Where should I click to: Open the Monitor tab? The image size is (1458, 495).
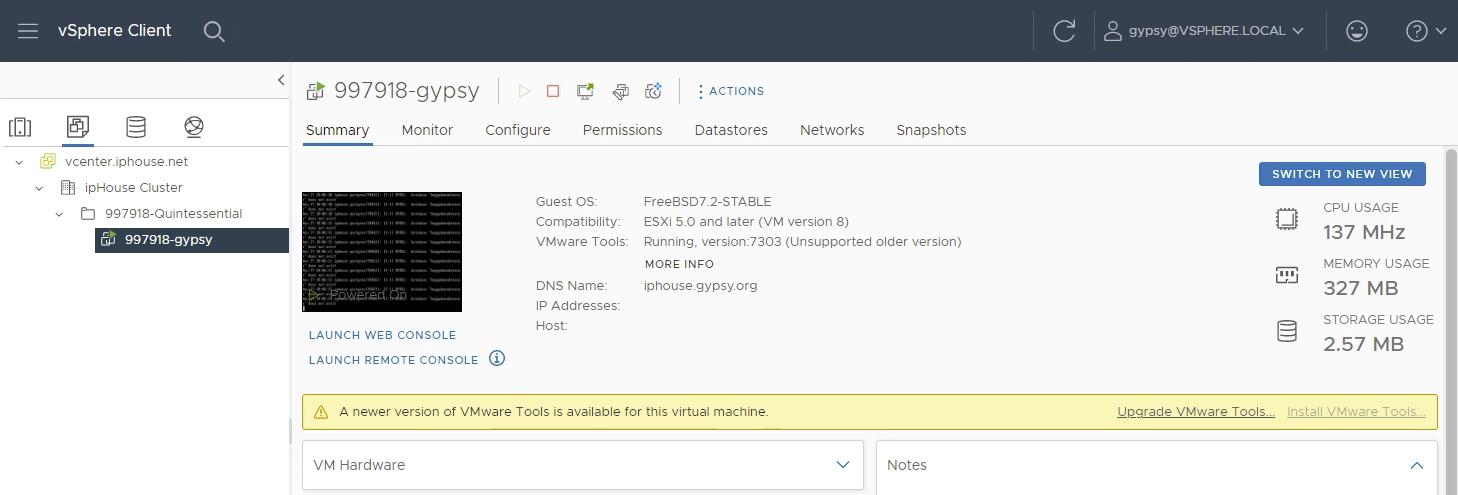click(427, 130)
